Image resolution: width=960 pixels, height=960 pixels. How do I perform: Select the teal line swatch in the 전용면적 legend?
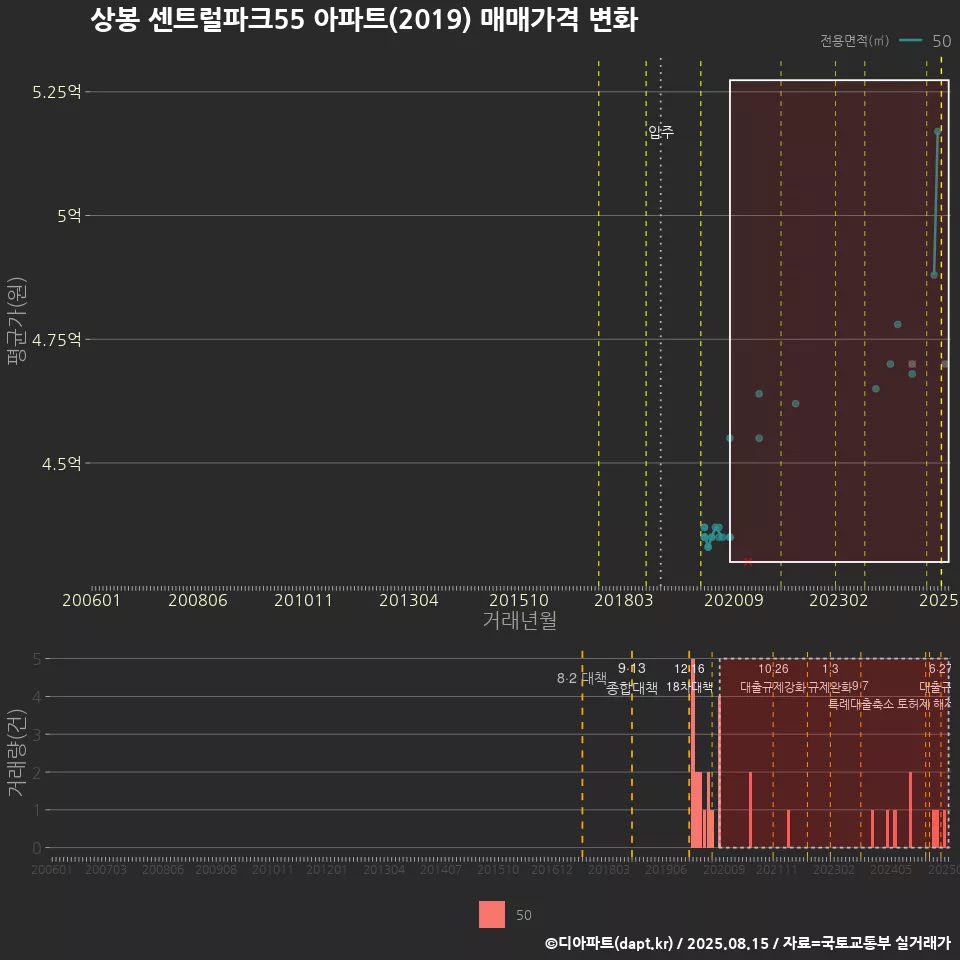pos(910,41)
